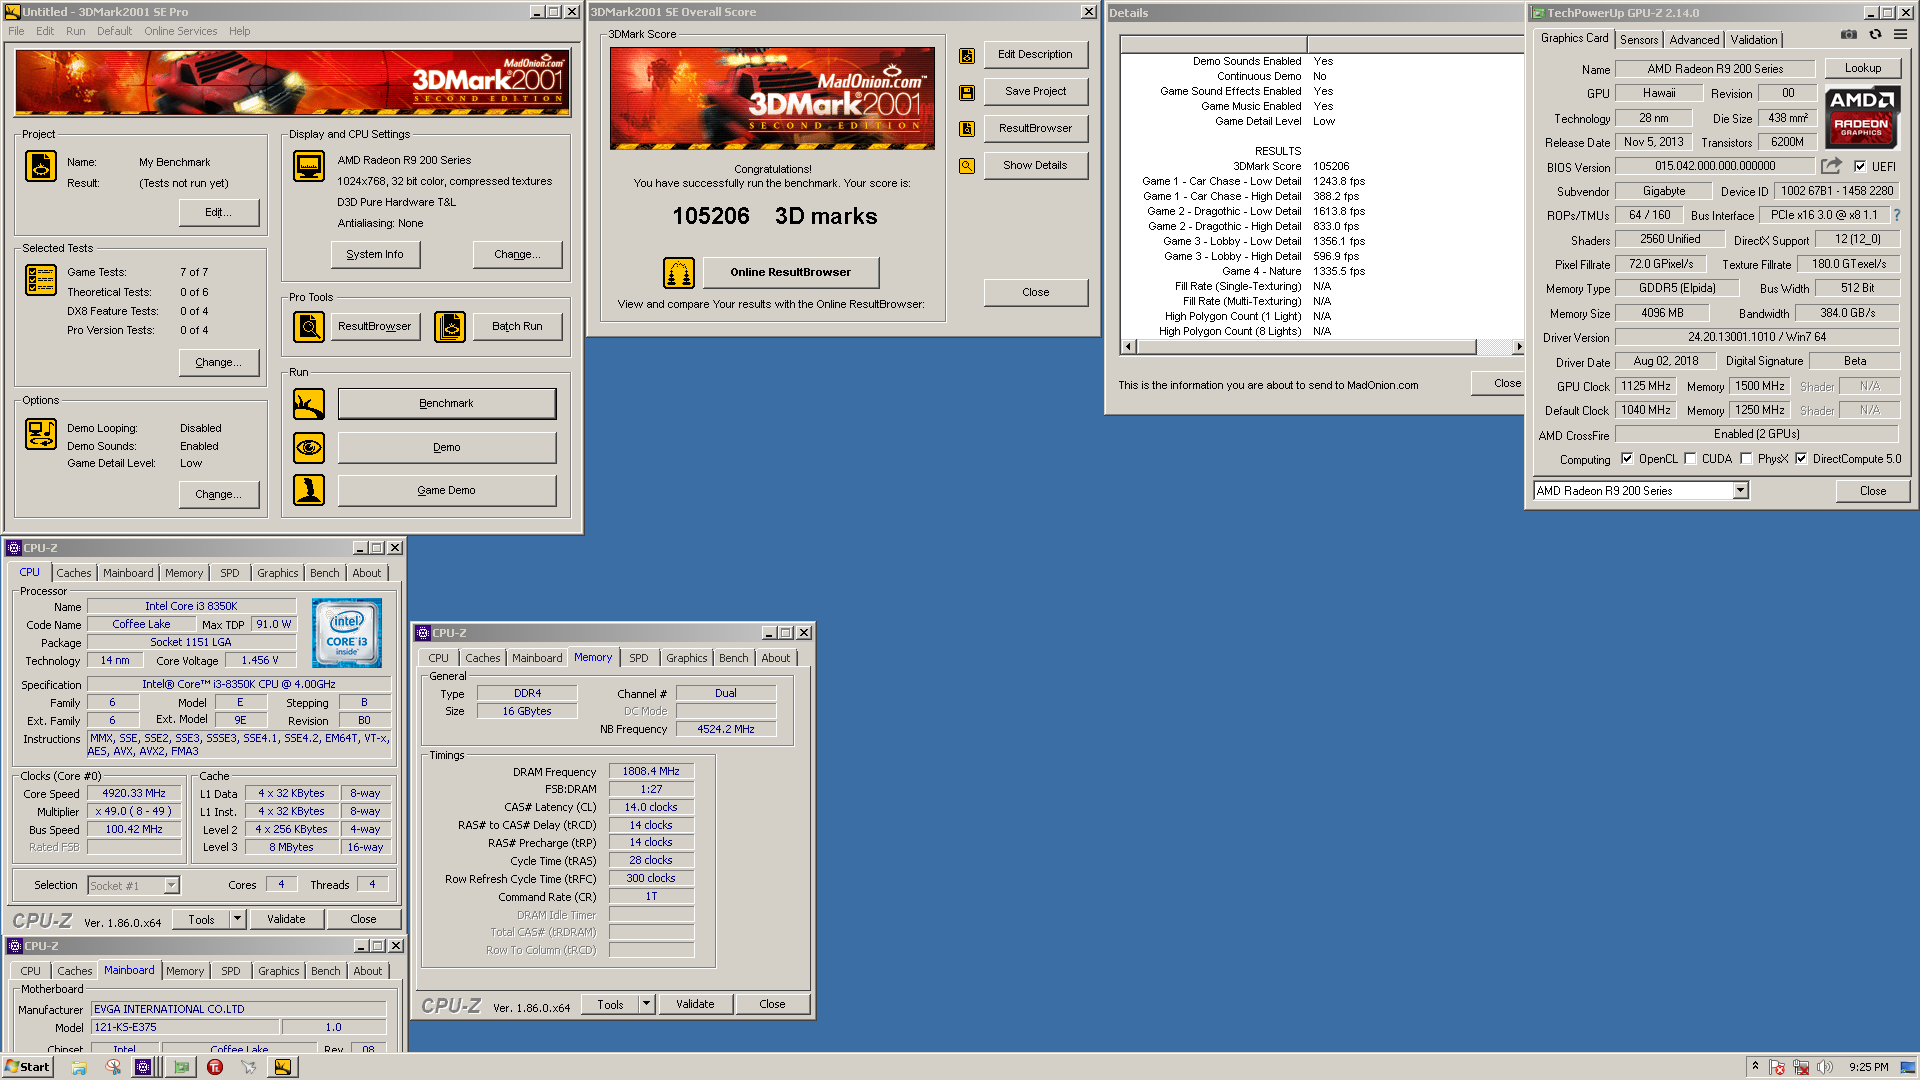Click the network icon in system tray
The height and width of the screenshot is (1080, 1920).
point(1801,1067)
